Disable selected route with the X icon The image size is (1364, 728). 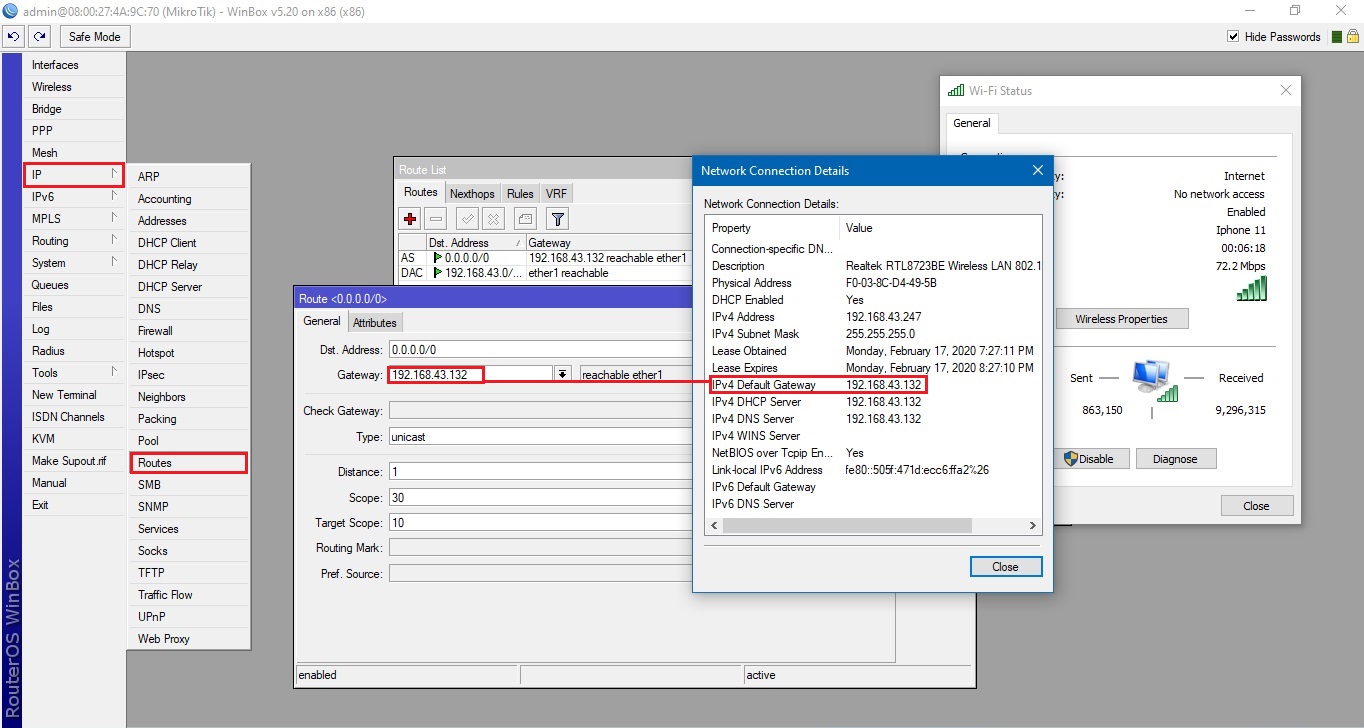(x=493, y=218)
